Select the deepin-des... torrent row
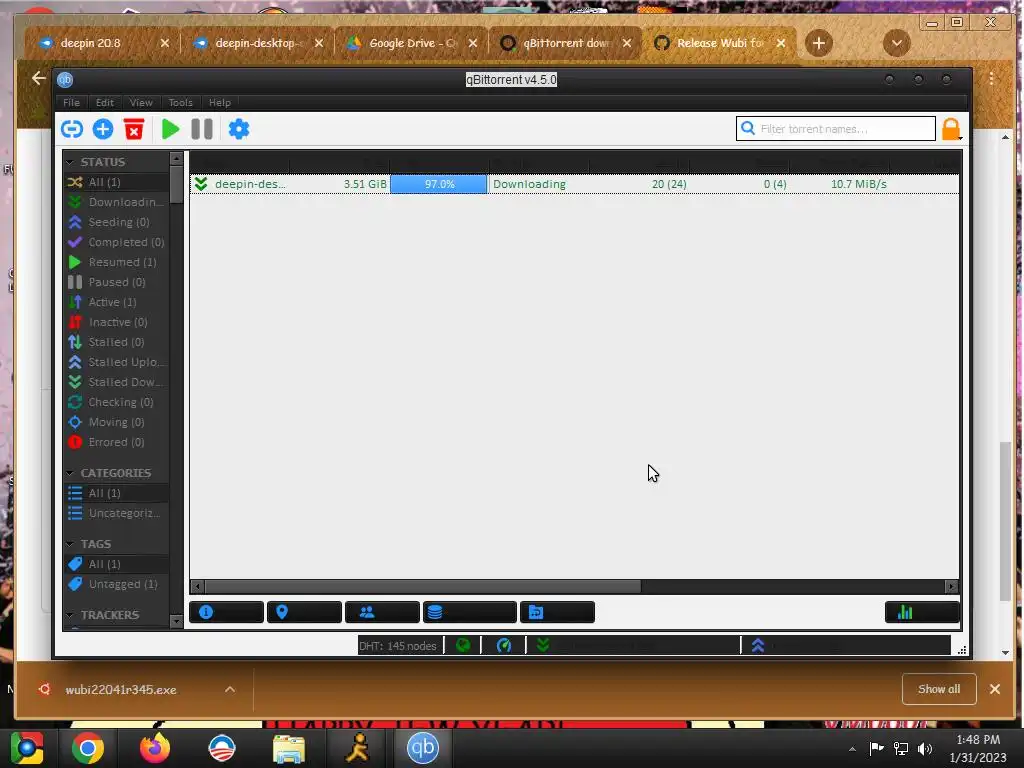 [575, 184]
